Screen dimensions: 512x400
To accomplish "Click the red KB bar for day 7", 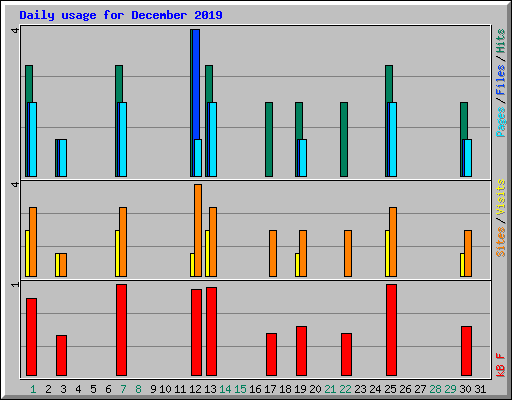I will pyautogui.click(x=121, y=330).
